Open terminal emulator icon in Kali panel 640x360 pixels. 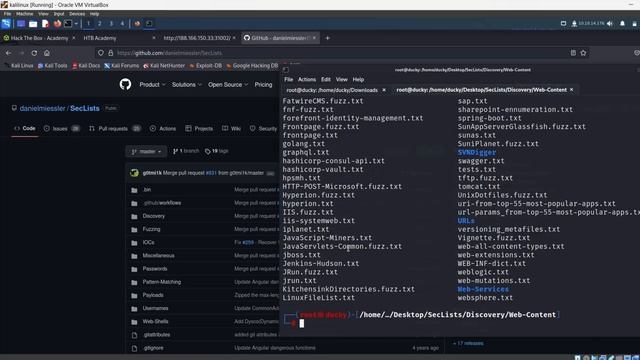pos(68,24)
